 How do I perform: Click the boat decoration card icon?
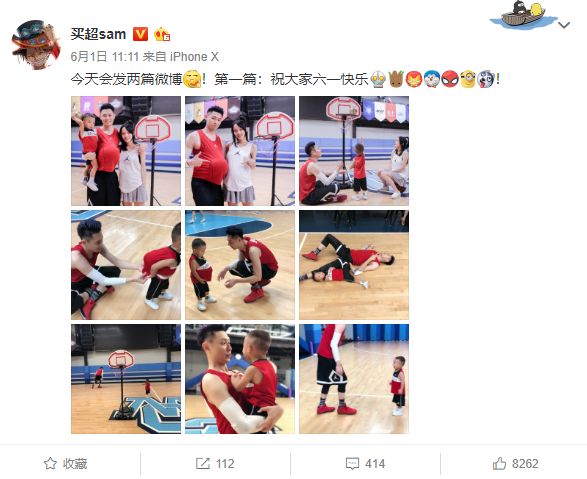click(x=523, y=15)
